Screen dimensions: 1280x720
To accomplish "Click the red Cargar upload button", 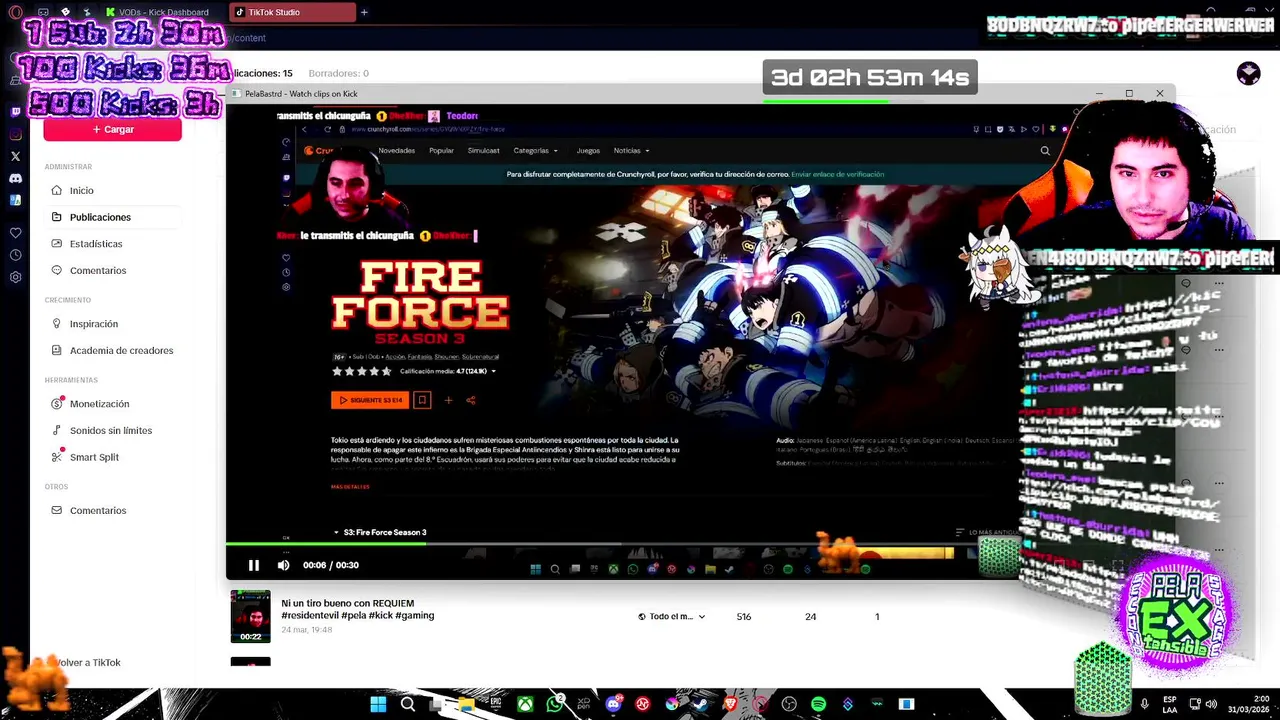I will tap(112, 129).
